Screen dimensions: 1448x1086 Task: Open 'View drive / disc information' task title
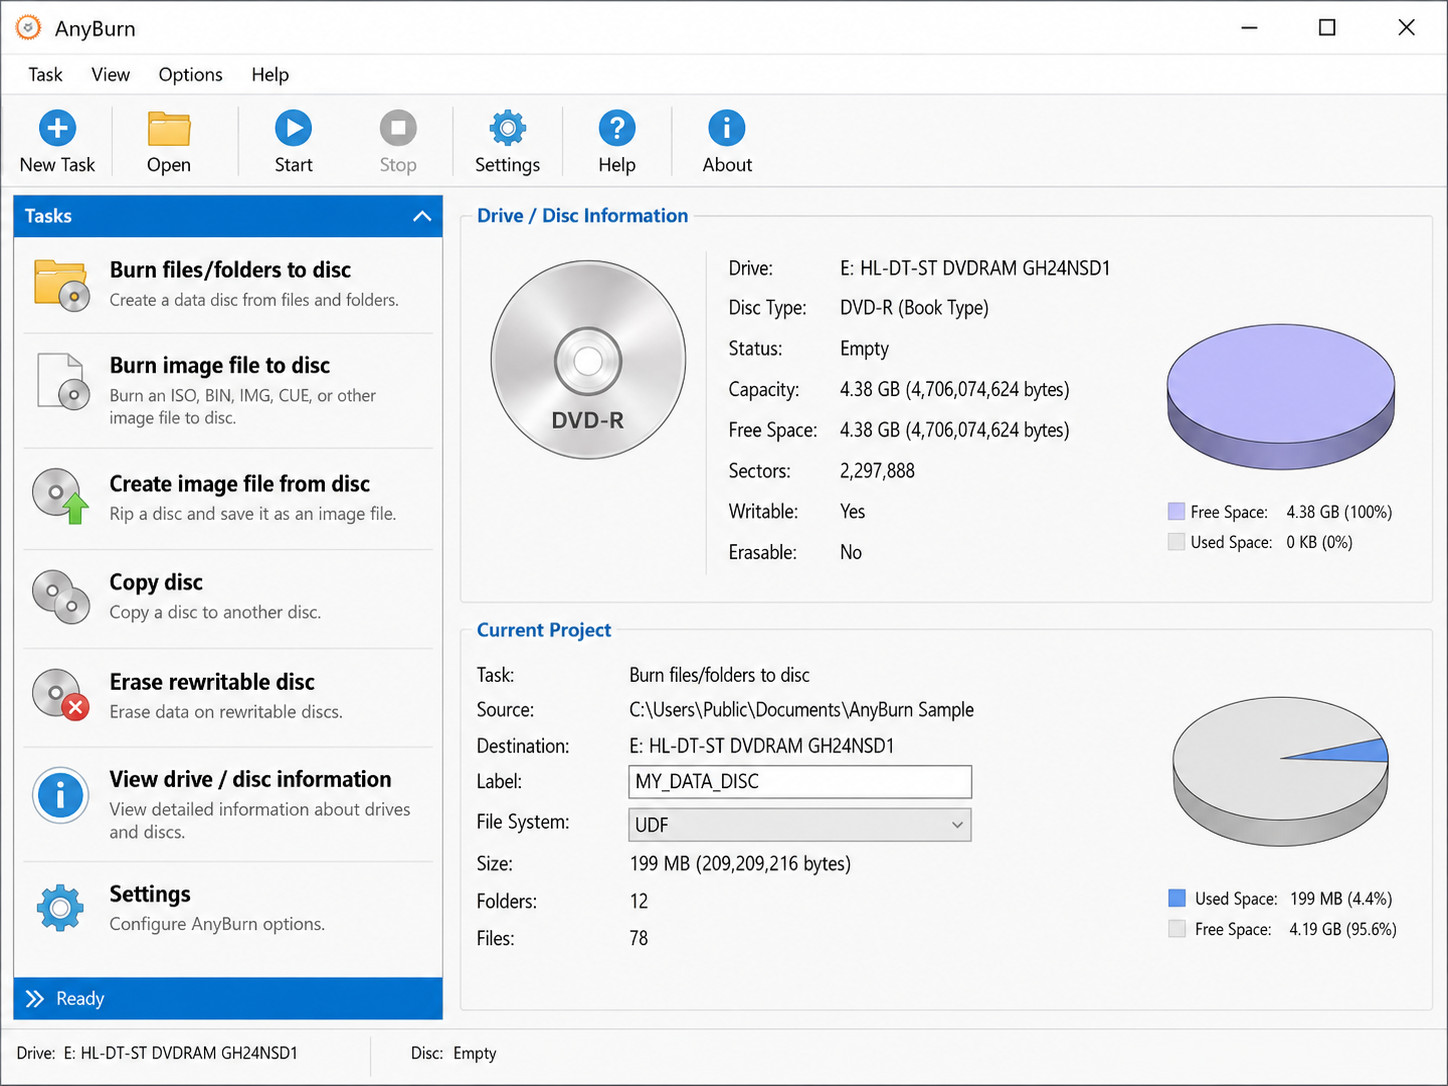(250, 779)
